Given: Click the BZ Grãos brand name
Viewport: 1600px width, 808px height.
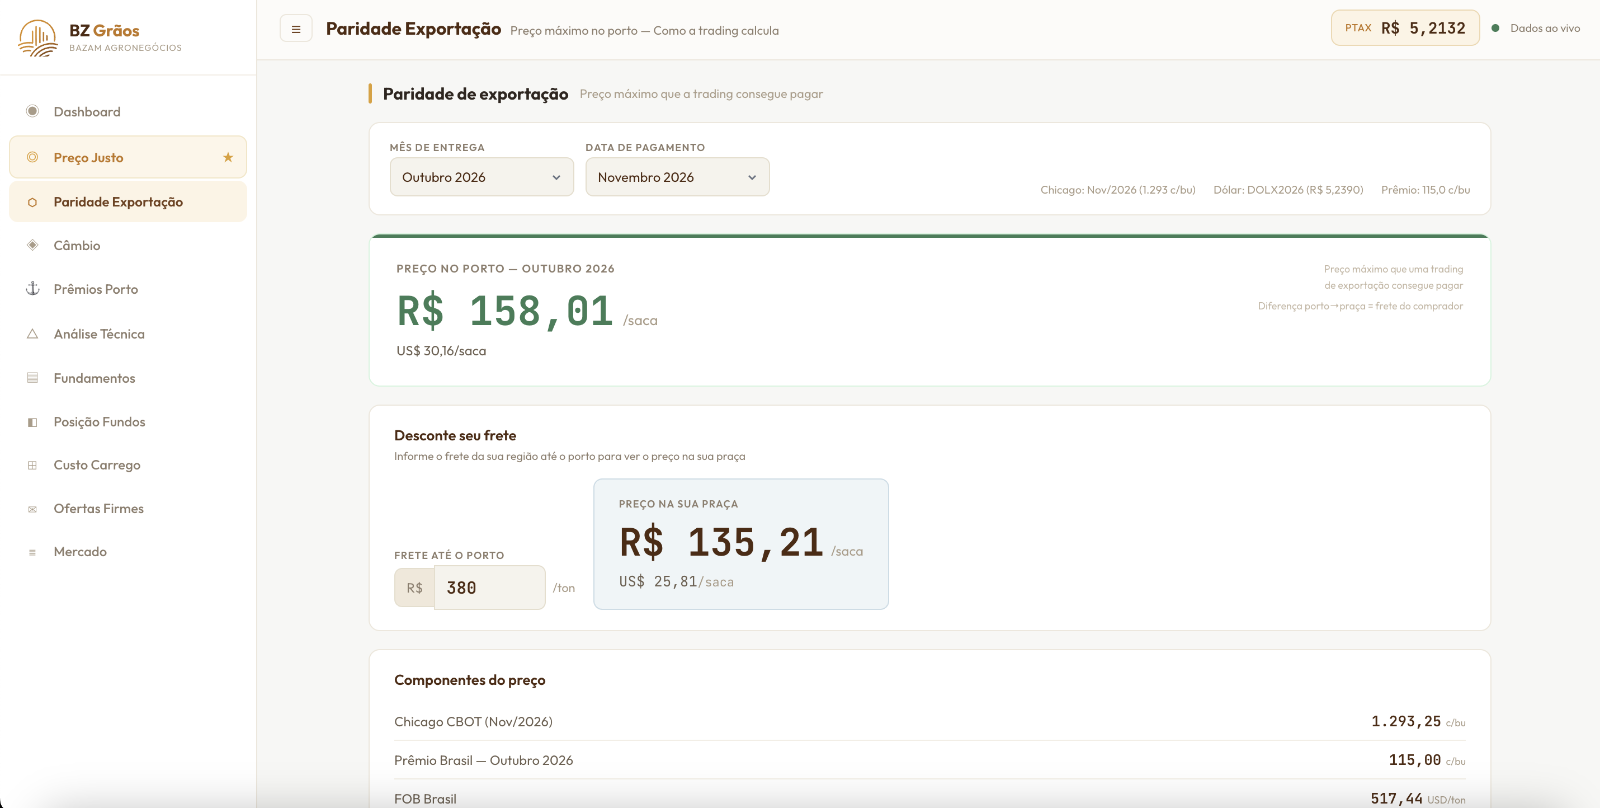Looking at the screenshot, I should (x=104, y=30).
